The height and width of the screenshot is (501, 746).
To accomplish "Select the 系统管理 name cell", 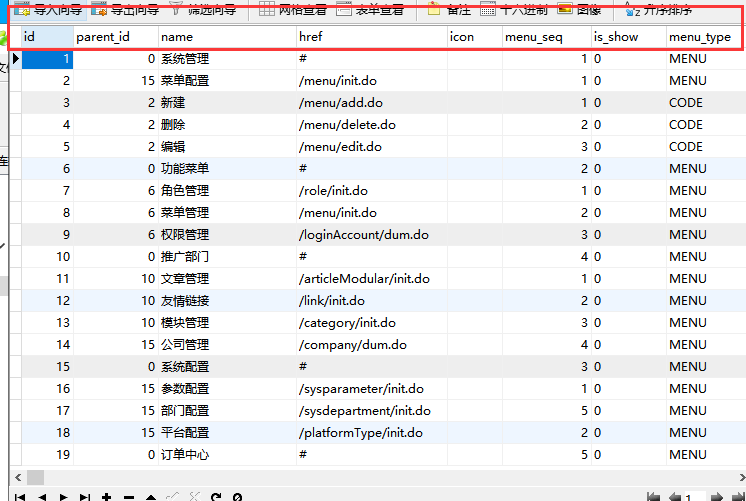I will [x=227, y=59].
